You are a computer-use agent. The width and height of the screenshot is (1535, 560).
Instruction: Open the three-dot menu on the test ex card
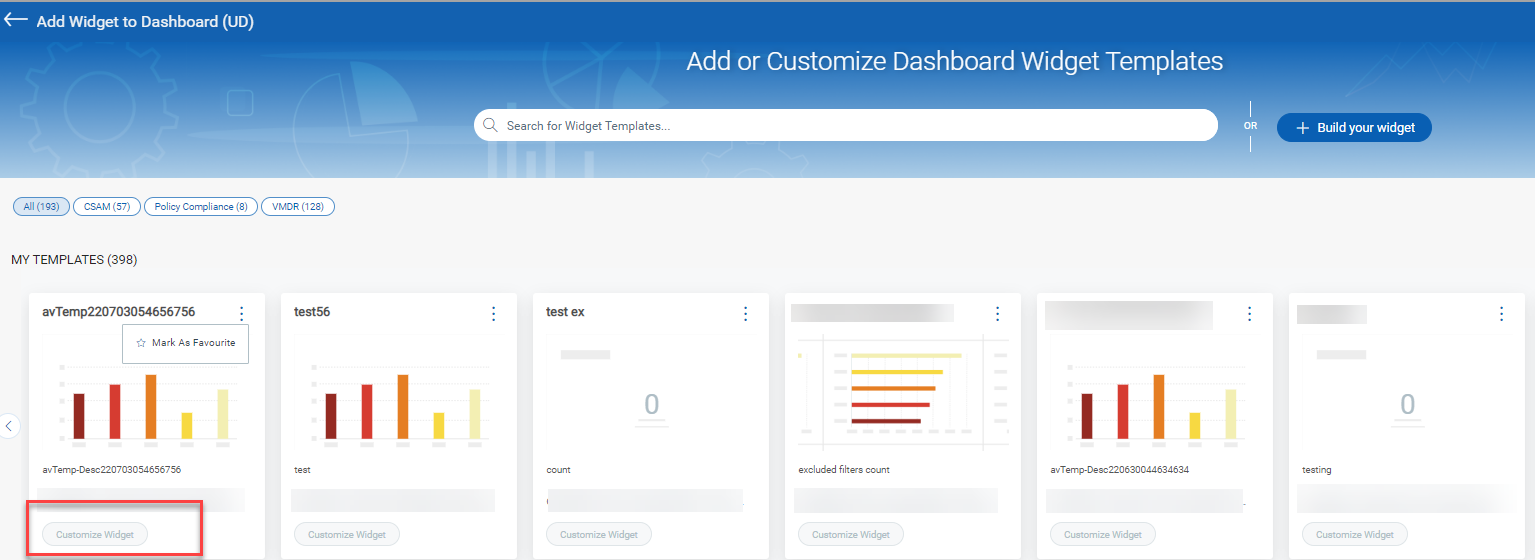745,314
